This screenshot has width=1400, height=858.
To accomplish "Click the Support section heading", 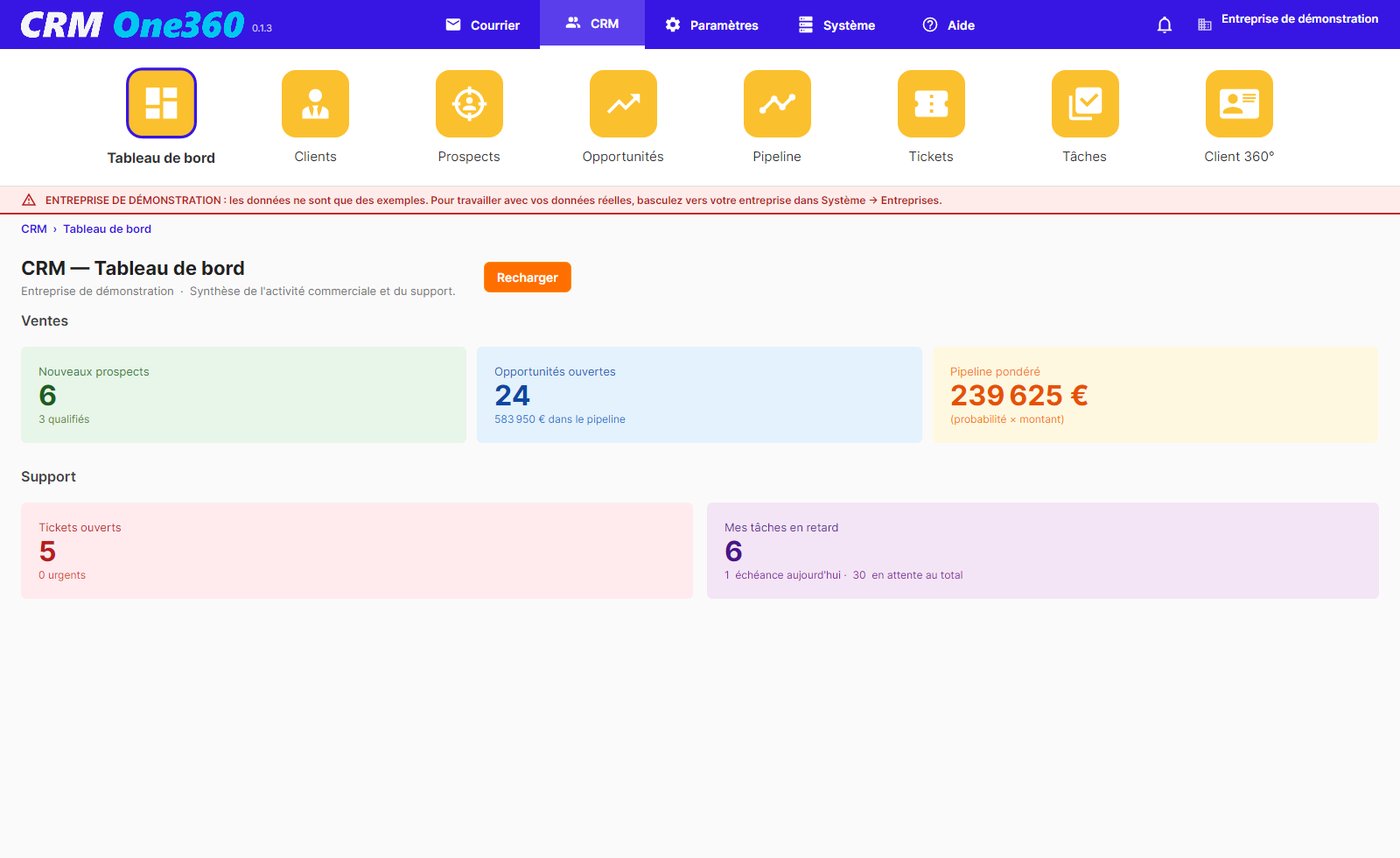I will click(x=49, y=477).
